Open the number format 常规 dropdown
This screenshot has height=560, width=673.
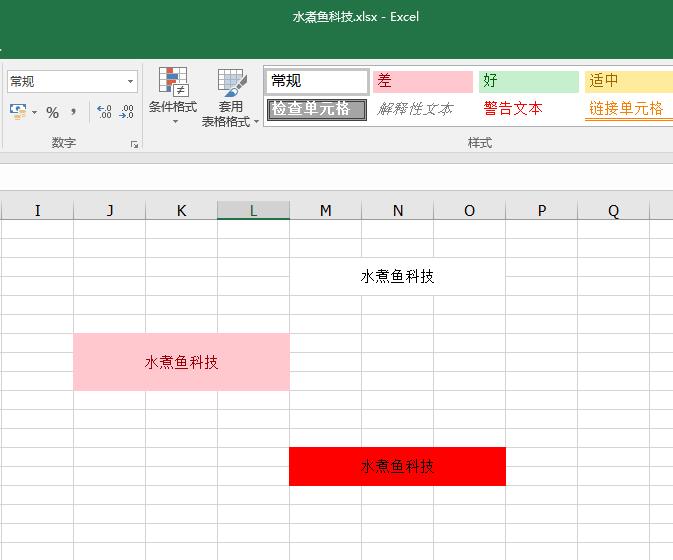[130, 82]
